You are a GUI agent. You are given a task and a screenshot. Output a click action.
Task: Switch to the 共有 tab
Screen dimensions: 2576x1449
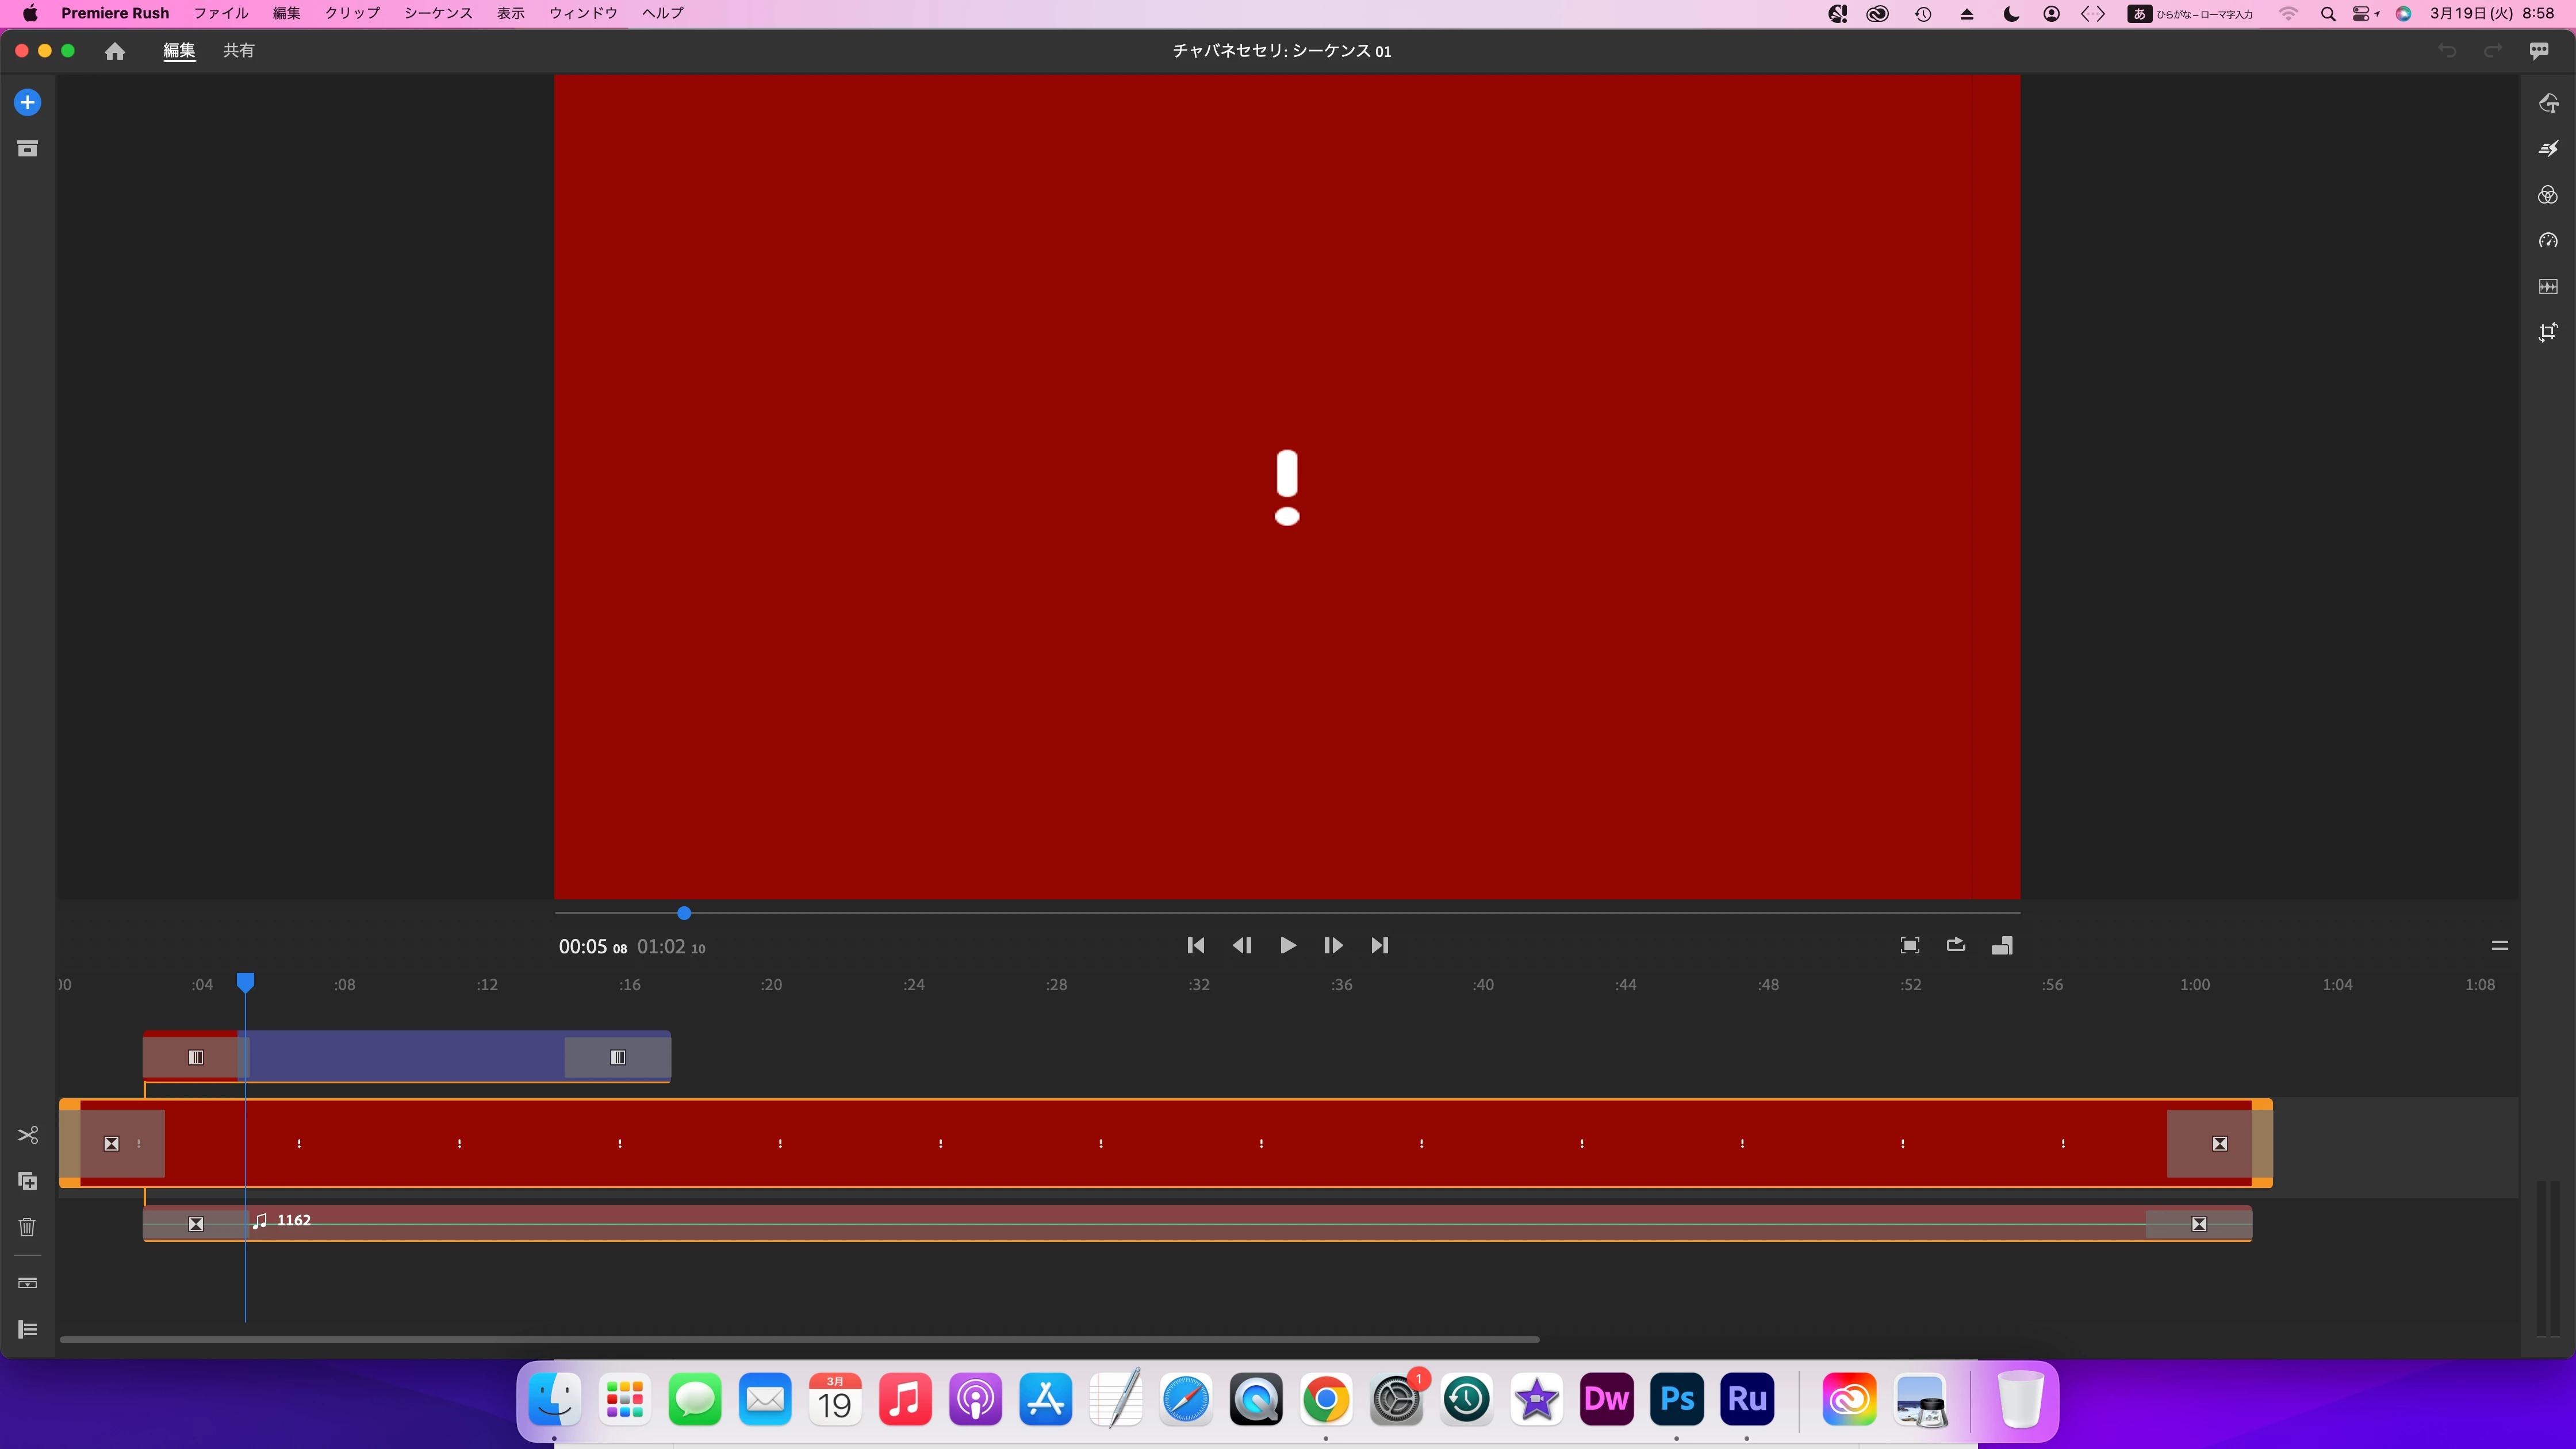[x=238, y=50]
